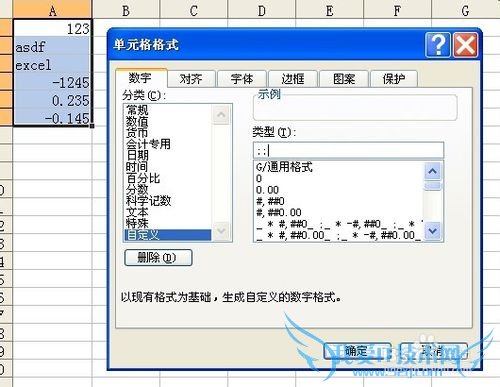Cancel the dialog with 取消 button
Viewport: 500px width, 387px height.
tap(433, 351)
